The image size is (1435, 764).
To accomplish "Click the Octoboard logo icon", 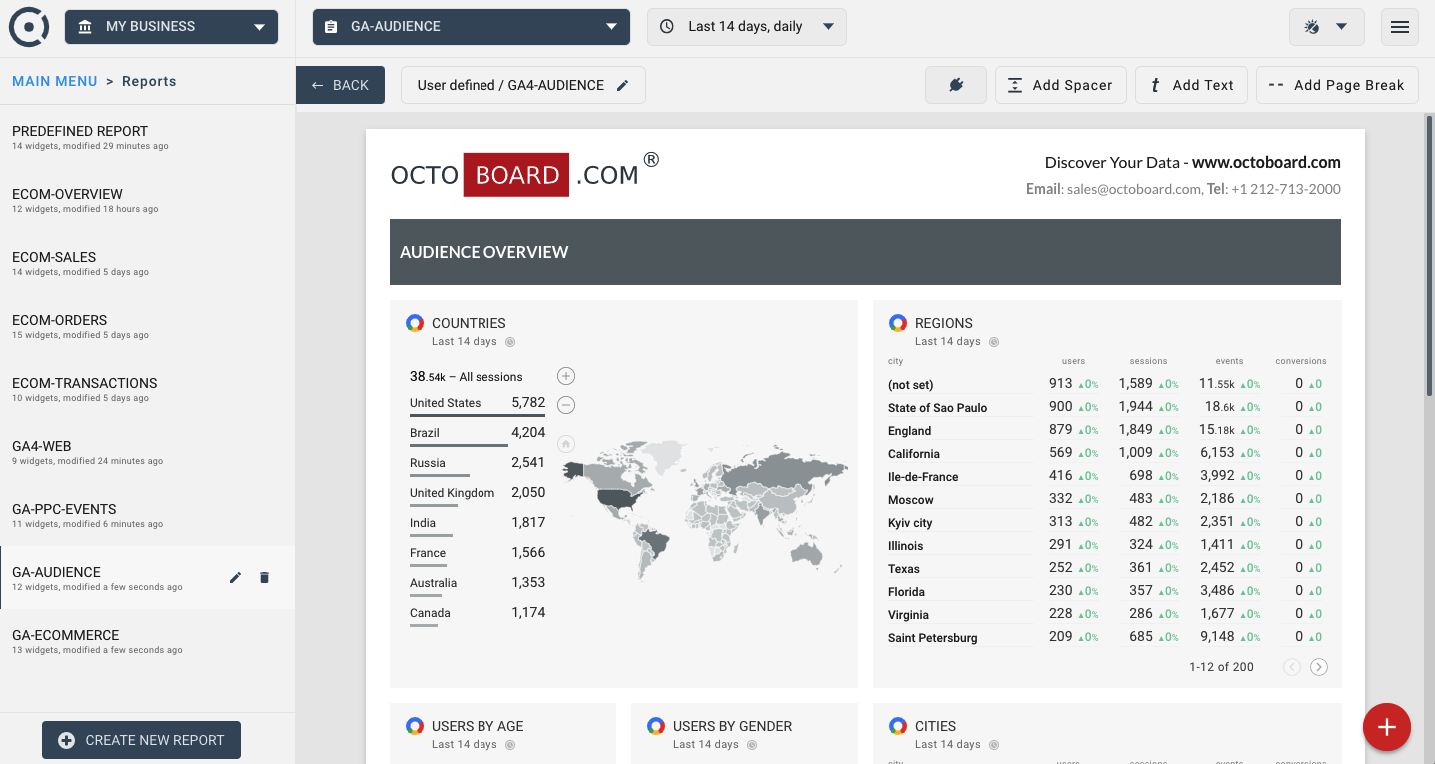I will pos(29,27).
